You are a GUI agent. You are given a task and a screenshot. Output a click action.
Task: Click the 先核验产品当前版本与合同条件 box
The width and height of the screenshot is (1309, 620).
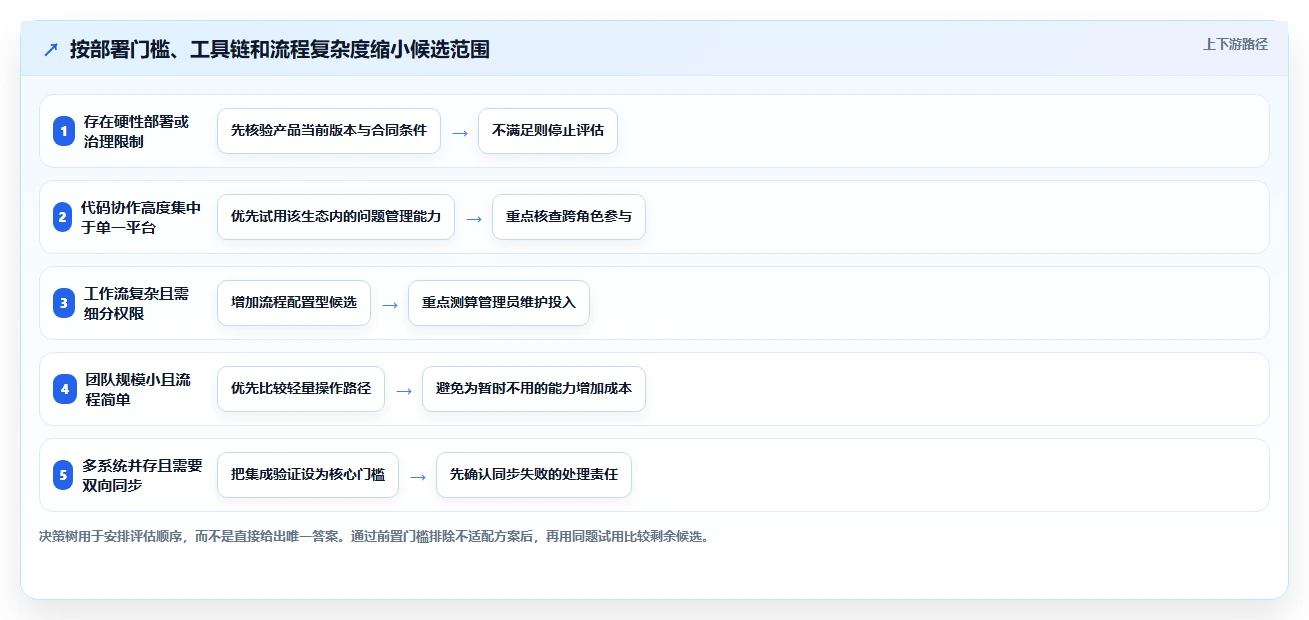[329, 131]
